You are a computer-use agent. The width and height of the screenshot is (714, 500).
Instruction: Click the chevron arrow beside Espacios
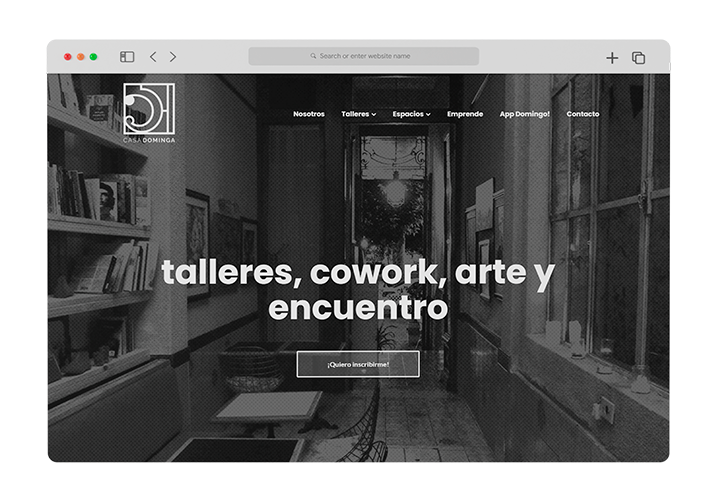pyautogui.click(x=428, y=115)
